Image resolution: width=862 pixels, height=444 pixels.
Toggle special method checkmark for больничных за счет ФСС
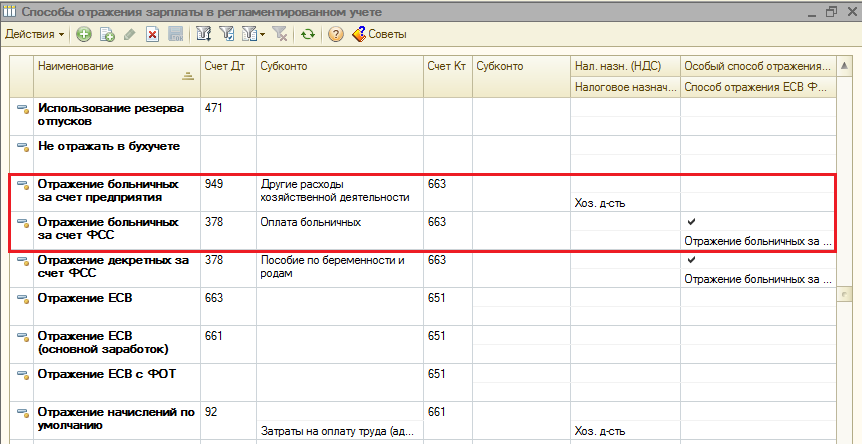[692, 221]
